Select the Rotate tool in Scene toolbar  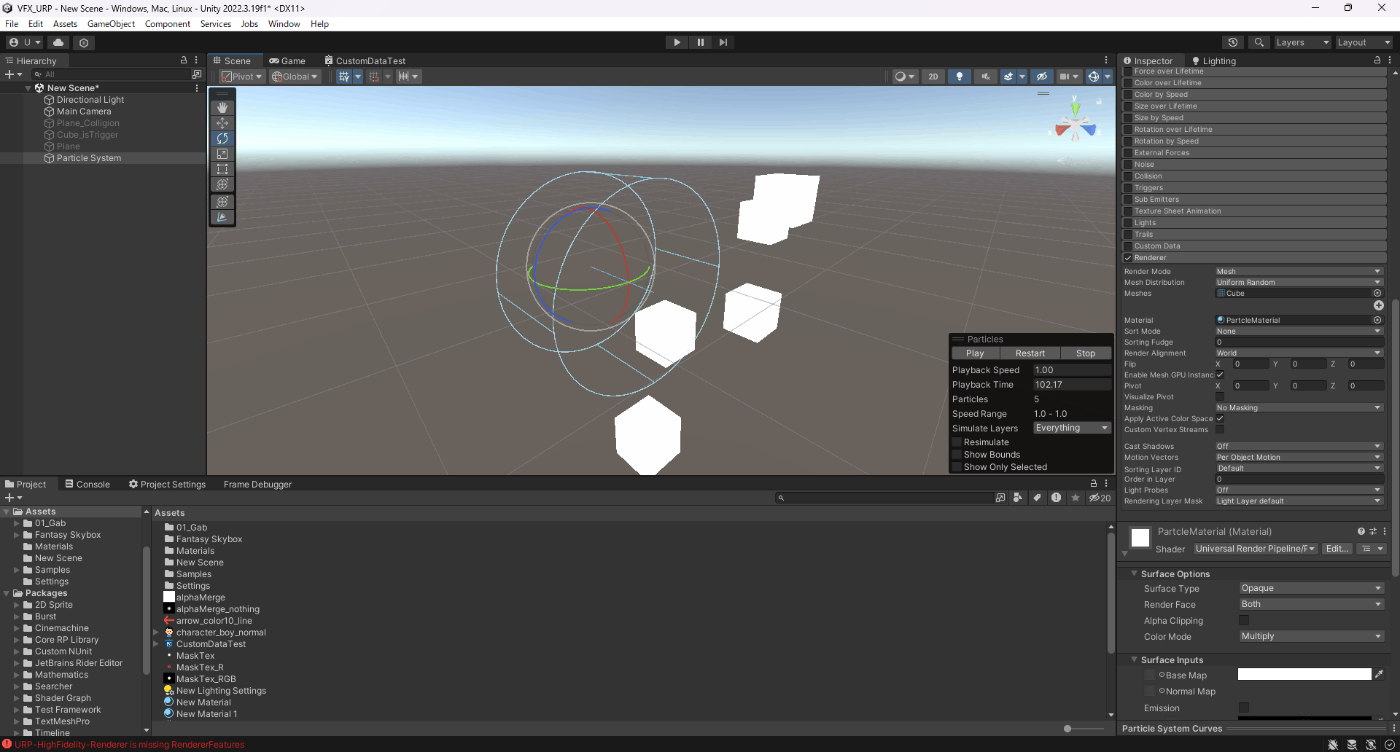click(x=222, y=138)
